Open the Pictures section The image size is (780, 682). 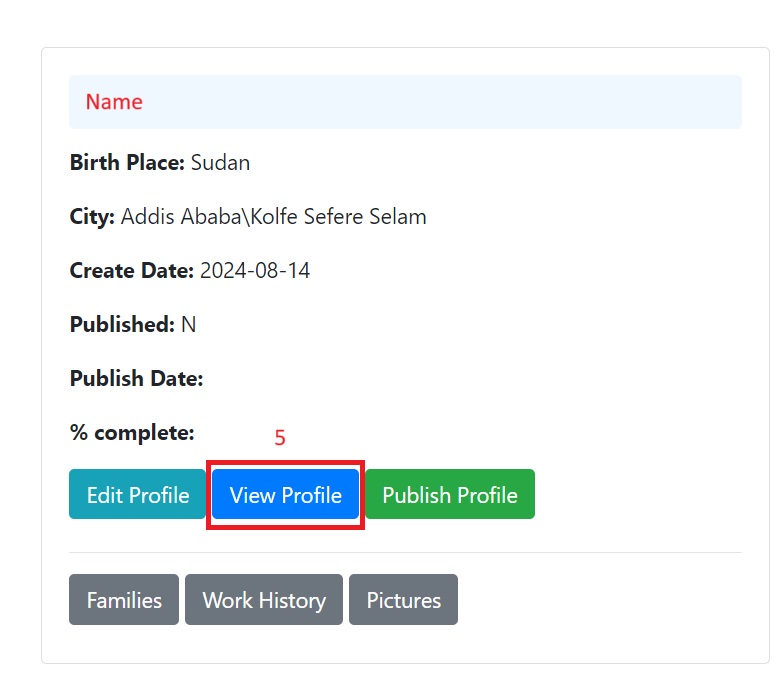coord(403,600)
